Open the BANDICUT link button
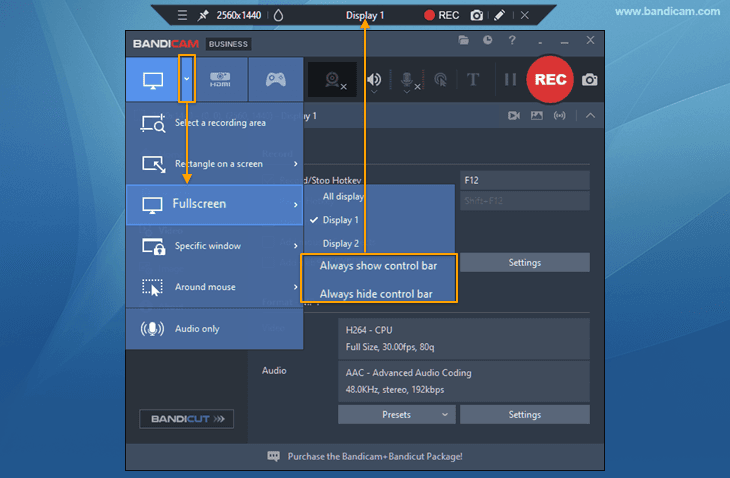The height and width of the screenshot is (478, 730). point(187,419)
